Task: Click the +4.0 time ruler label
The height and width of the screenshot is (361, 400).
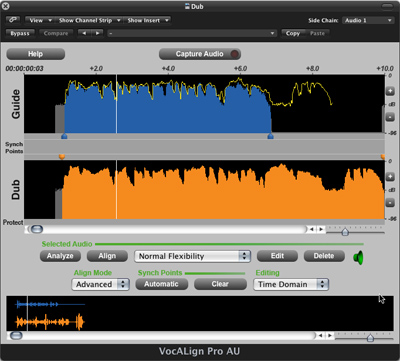Action: [x=168, y=69]
